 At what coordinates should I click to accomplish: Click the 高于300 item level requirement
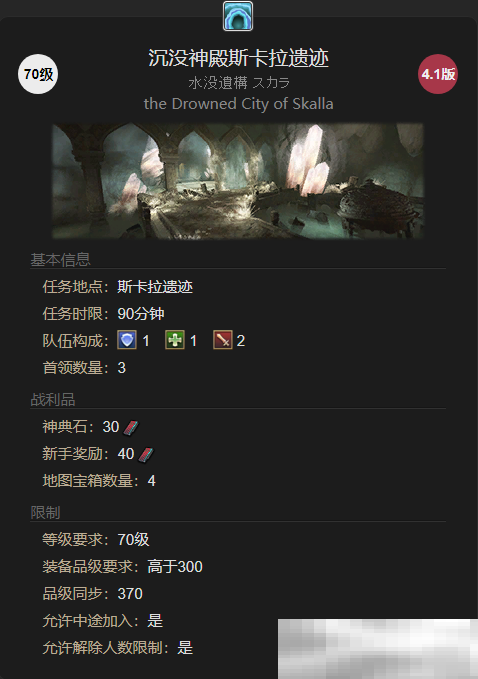point(175,566)
